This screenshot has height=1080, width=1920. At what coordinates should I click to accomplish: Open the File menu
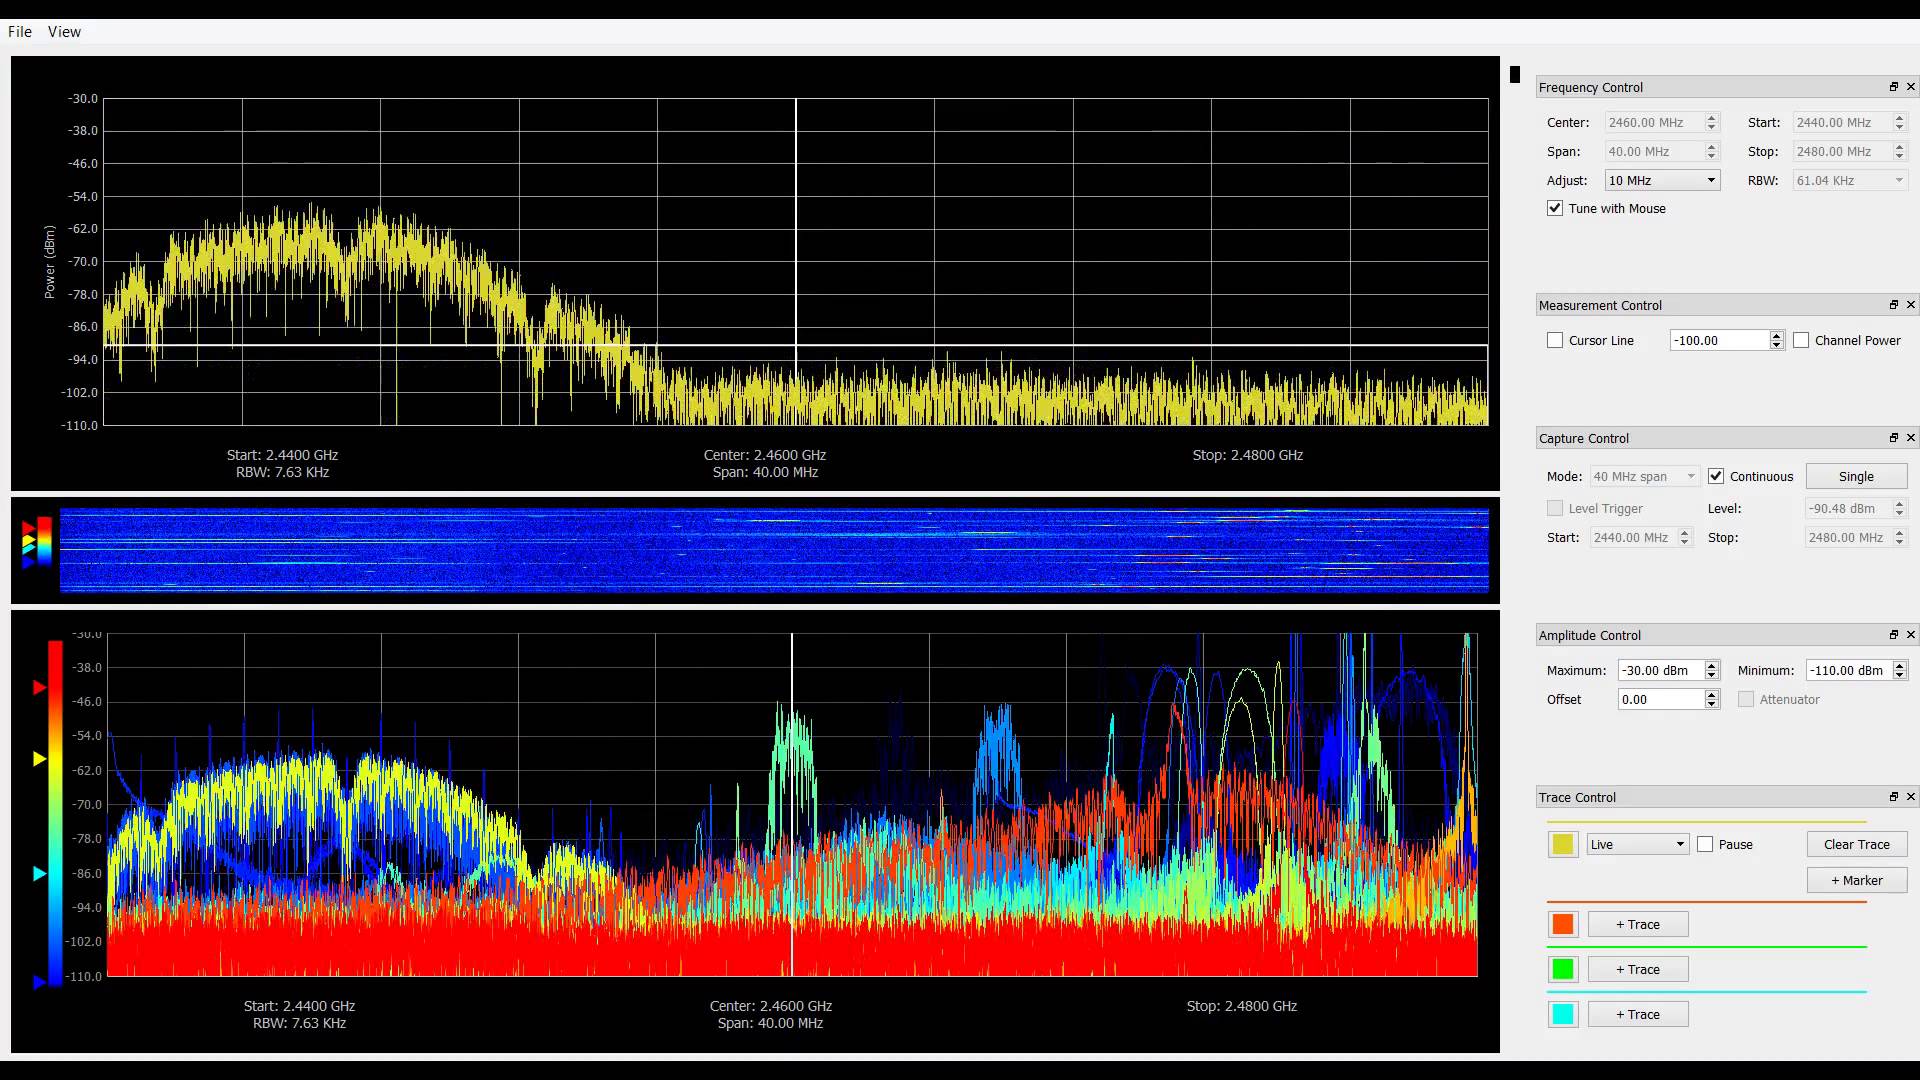pyautogui.click(x=19, y=31)
